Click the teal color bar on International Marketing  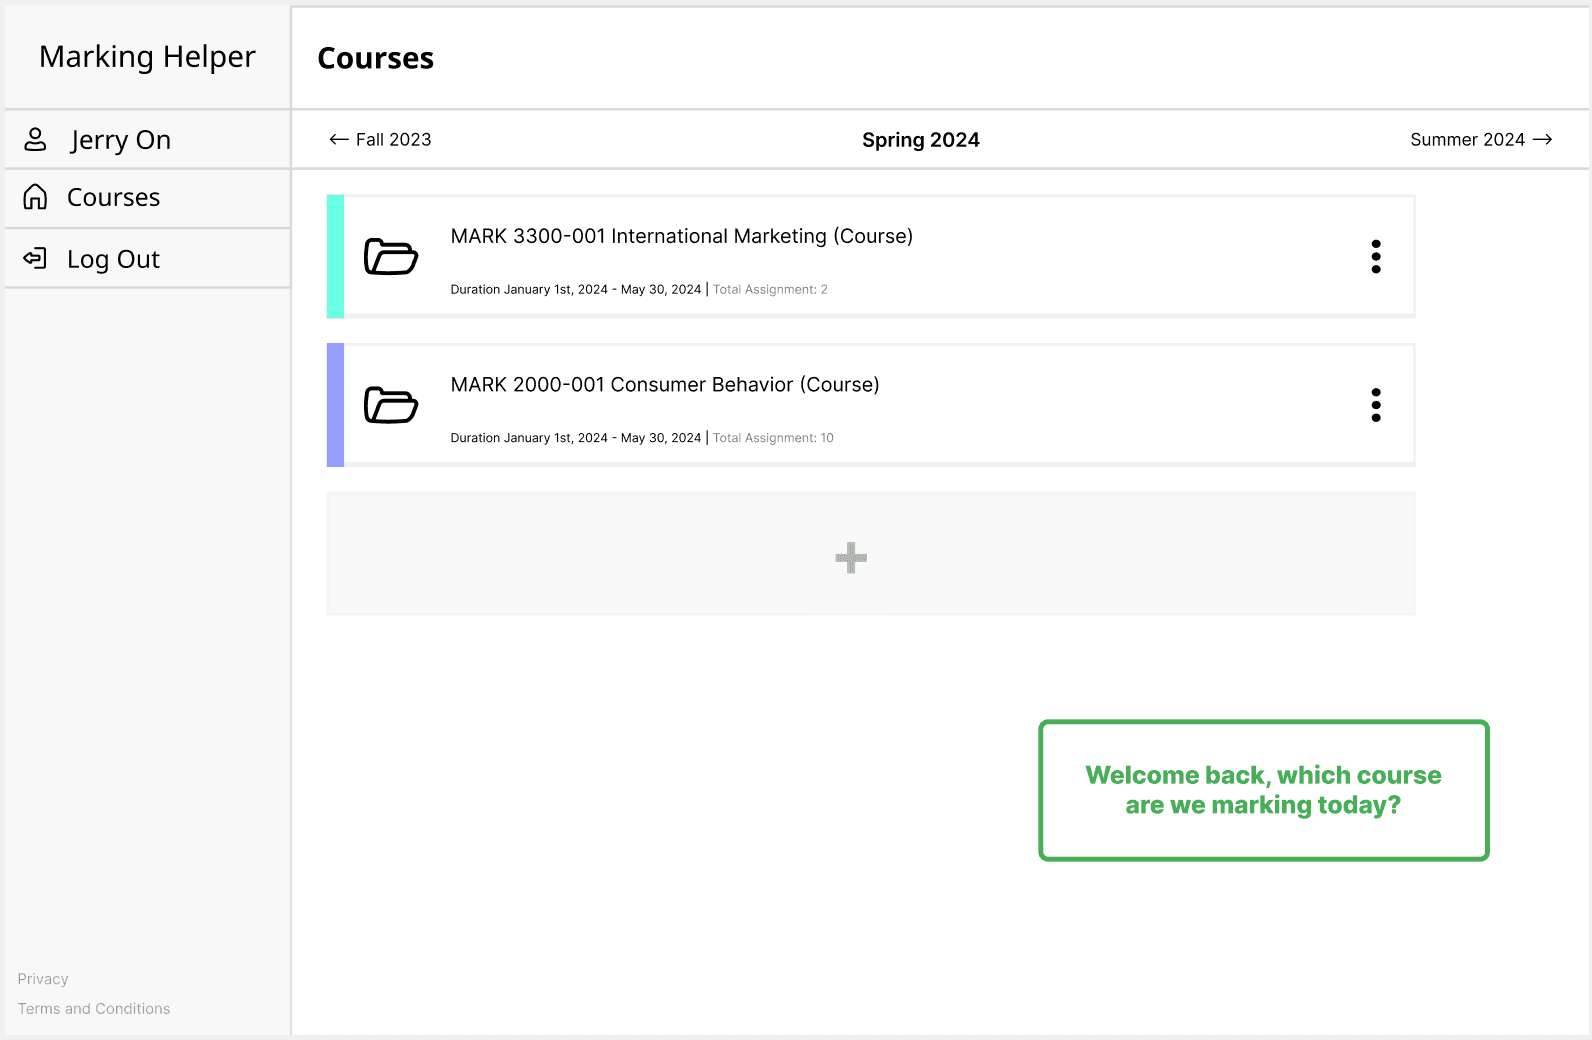[335, 257]
